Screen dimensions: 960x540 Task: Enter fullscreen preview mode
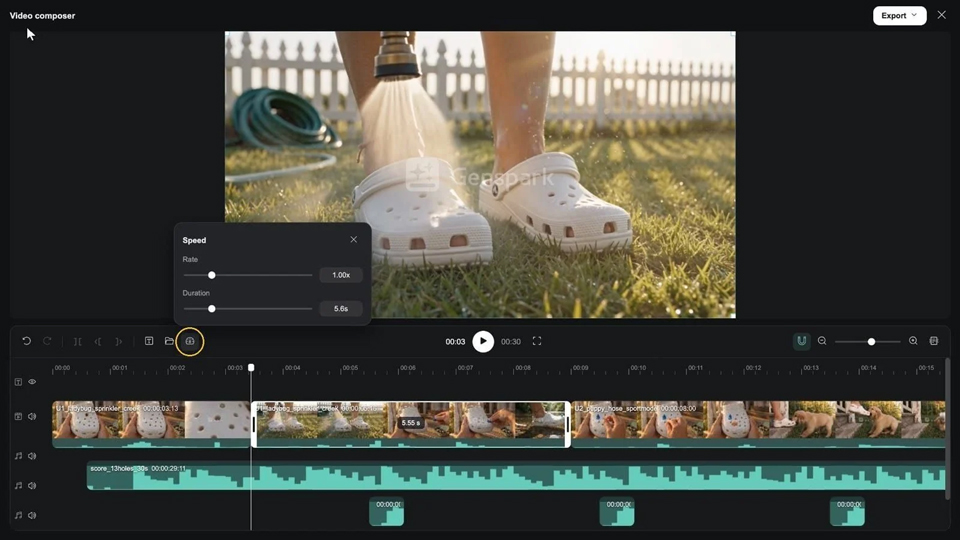(537, 341)
